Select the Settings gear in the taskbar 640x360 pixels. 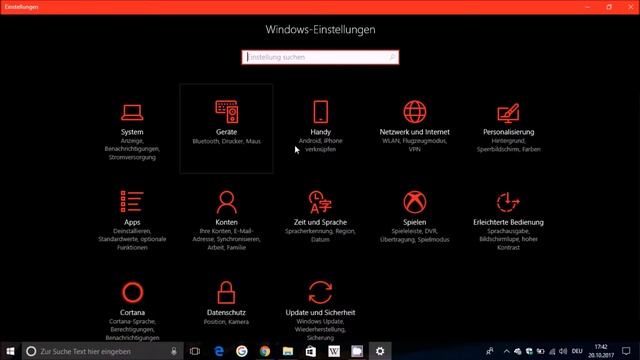point(380,351)
